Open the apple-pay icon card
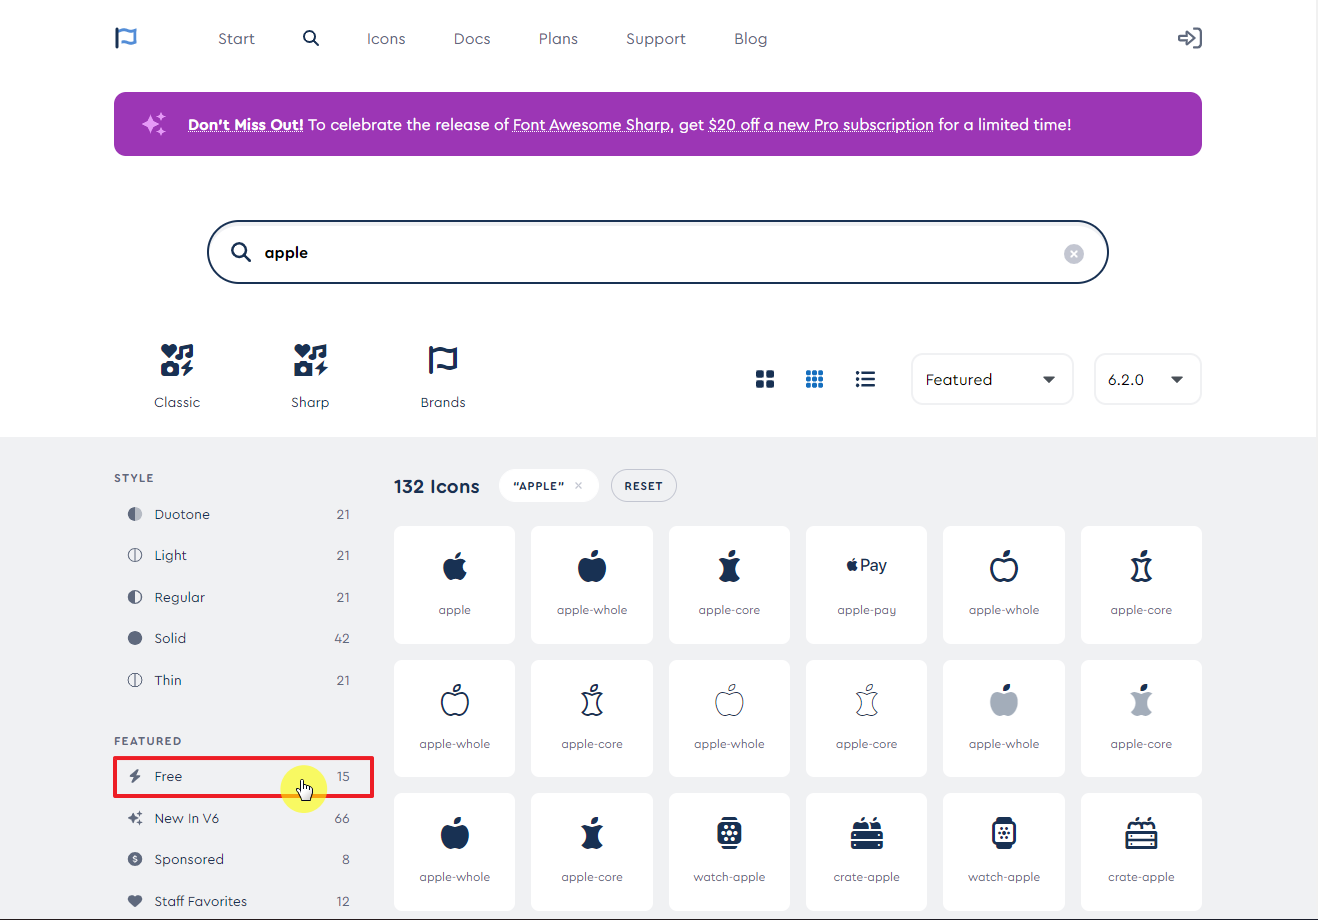The height and width of the screenshot is (920, 1318). click(866, 585)
